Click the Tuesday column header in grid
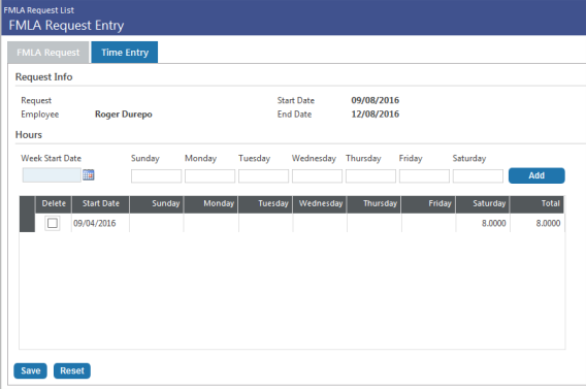This screenshot has height=389, width=586. 265,204
